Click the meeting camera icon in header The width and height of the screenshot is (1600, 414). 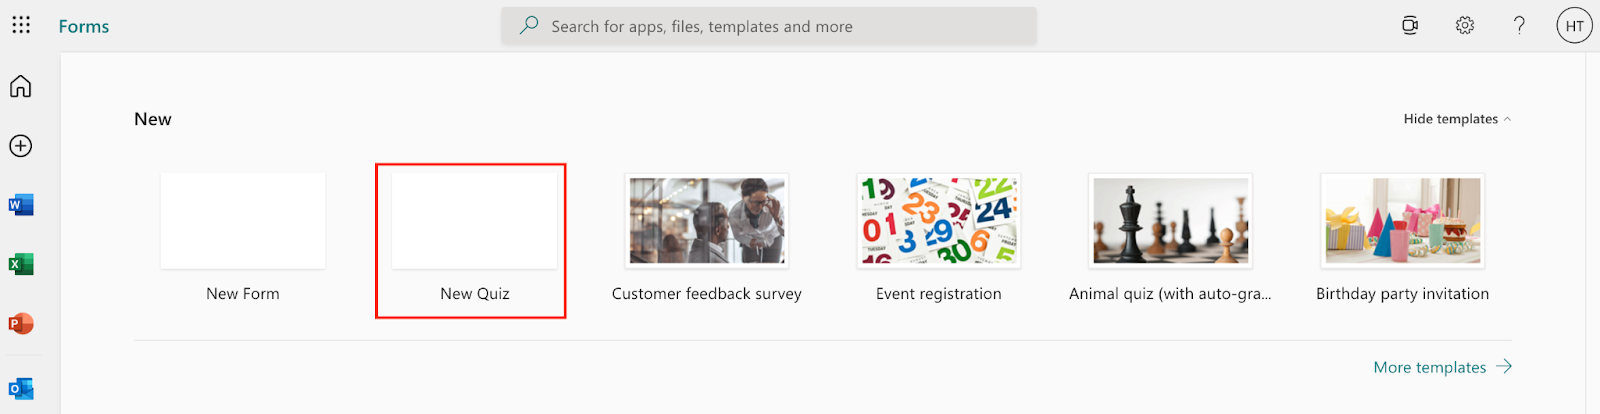pyautogui.click(x=1410, y=26)
